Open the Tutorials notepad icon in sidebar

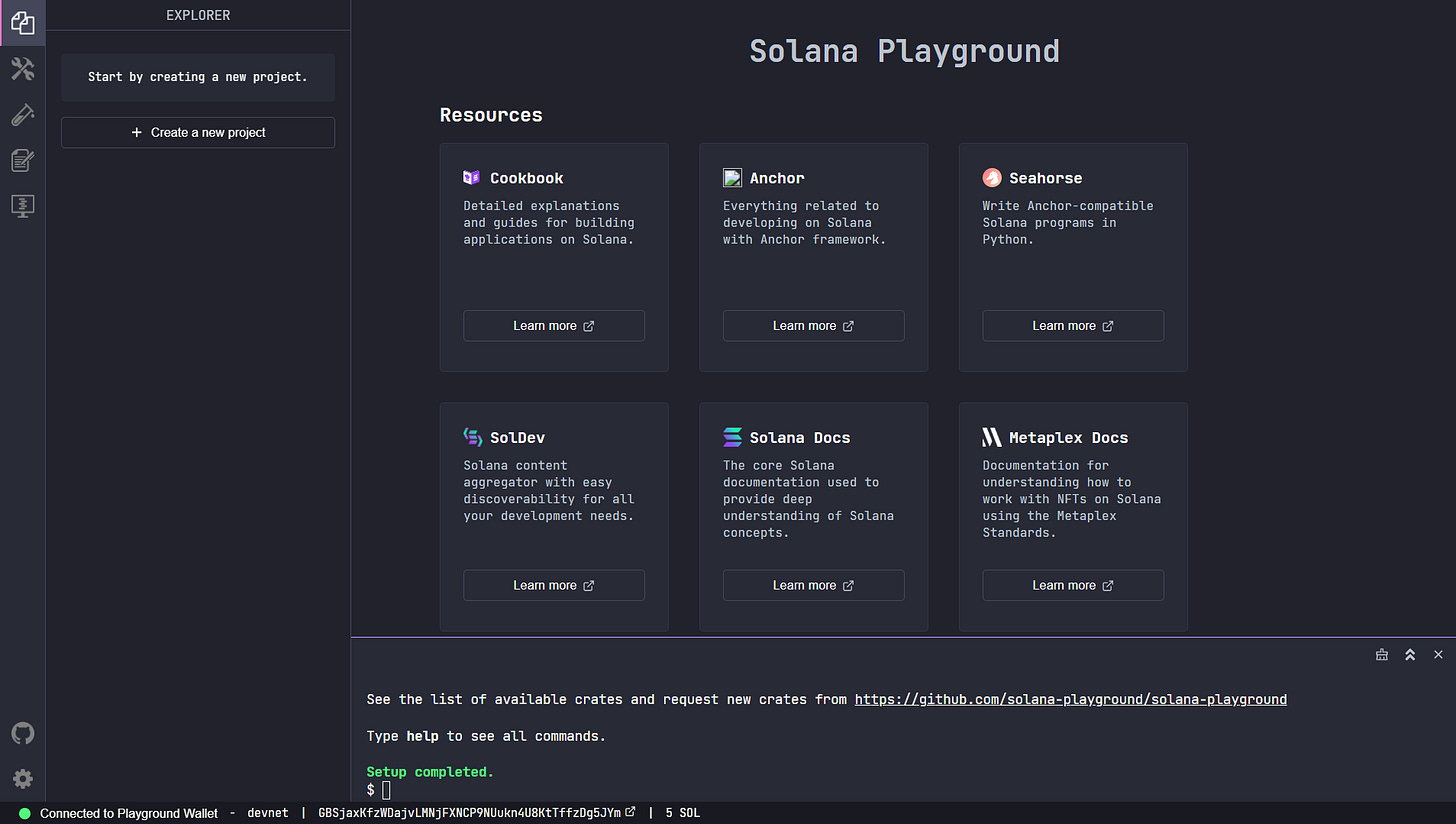(x=22, y=160)
